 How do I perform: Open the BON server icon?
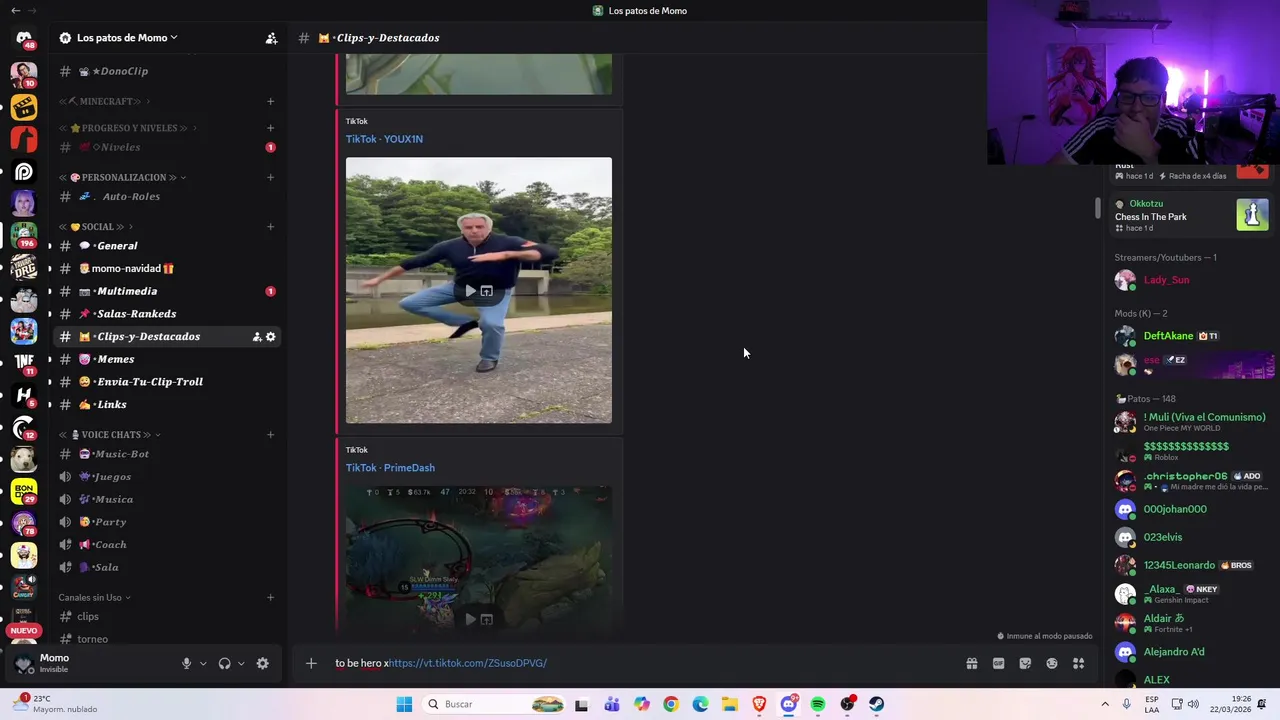pyautogui.click(x=24, y=491)
